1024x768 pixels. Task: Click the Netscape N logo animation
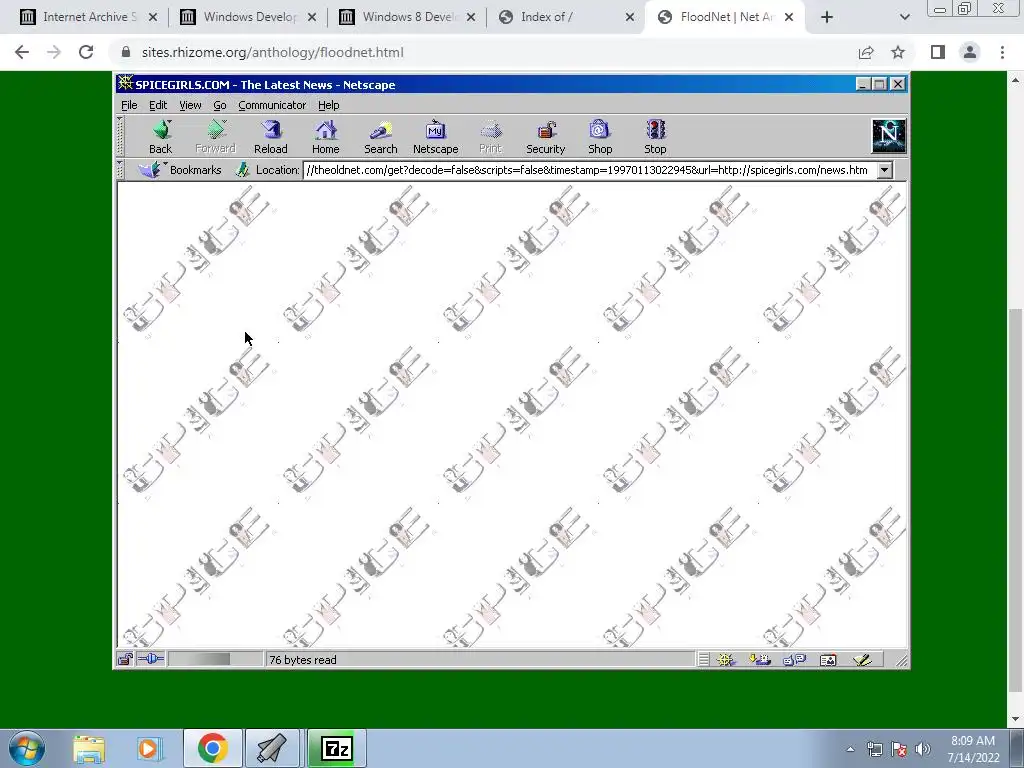[889, 136]
